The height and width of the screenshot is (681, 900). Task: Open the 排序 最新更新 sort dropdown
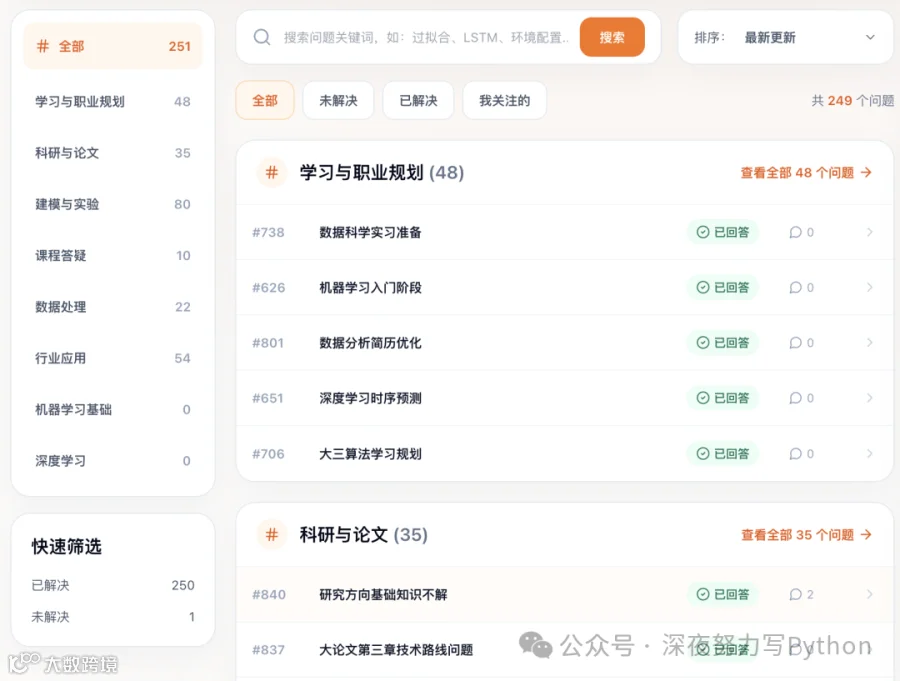[785, 37]
